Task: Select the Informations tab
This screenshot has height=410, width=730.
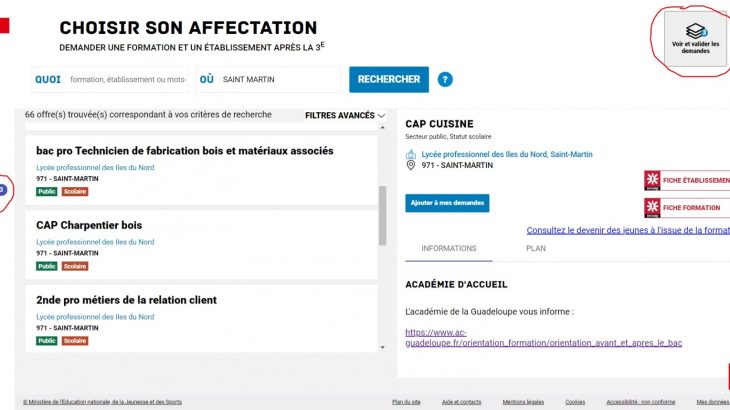Action: tap(449, 248)
